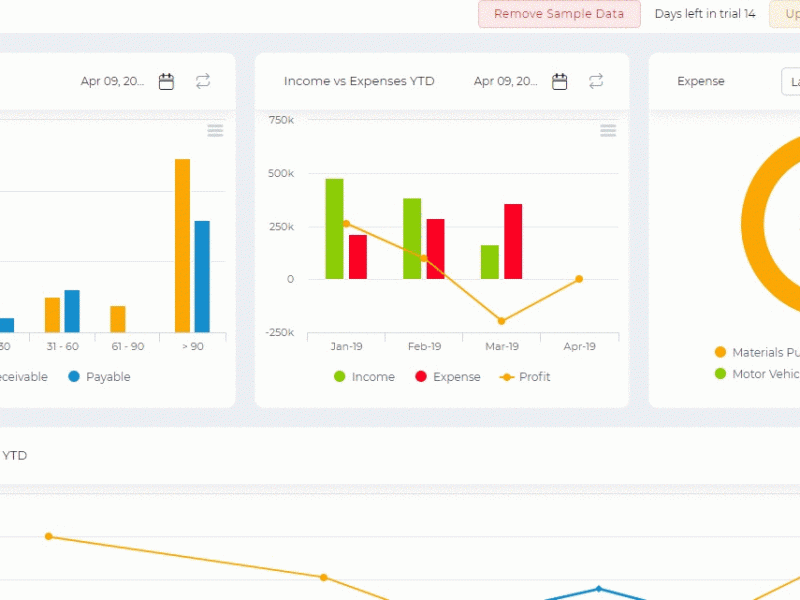Screen dimensions: 800x600
Task: Click the 'Days left in trial 14' text
Action: (x=705, y=14)
